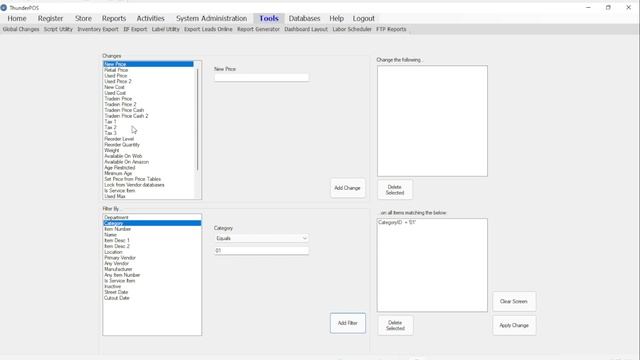Select Inactive in Filter By list
640x360 pixels.
point(112,287)
